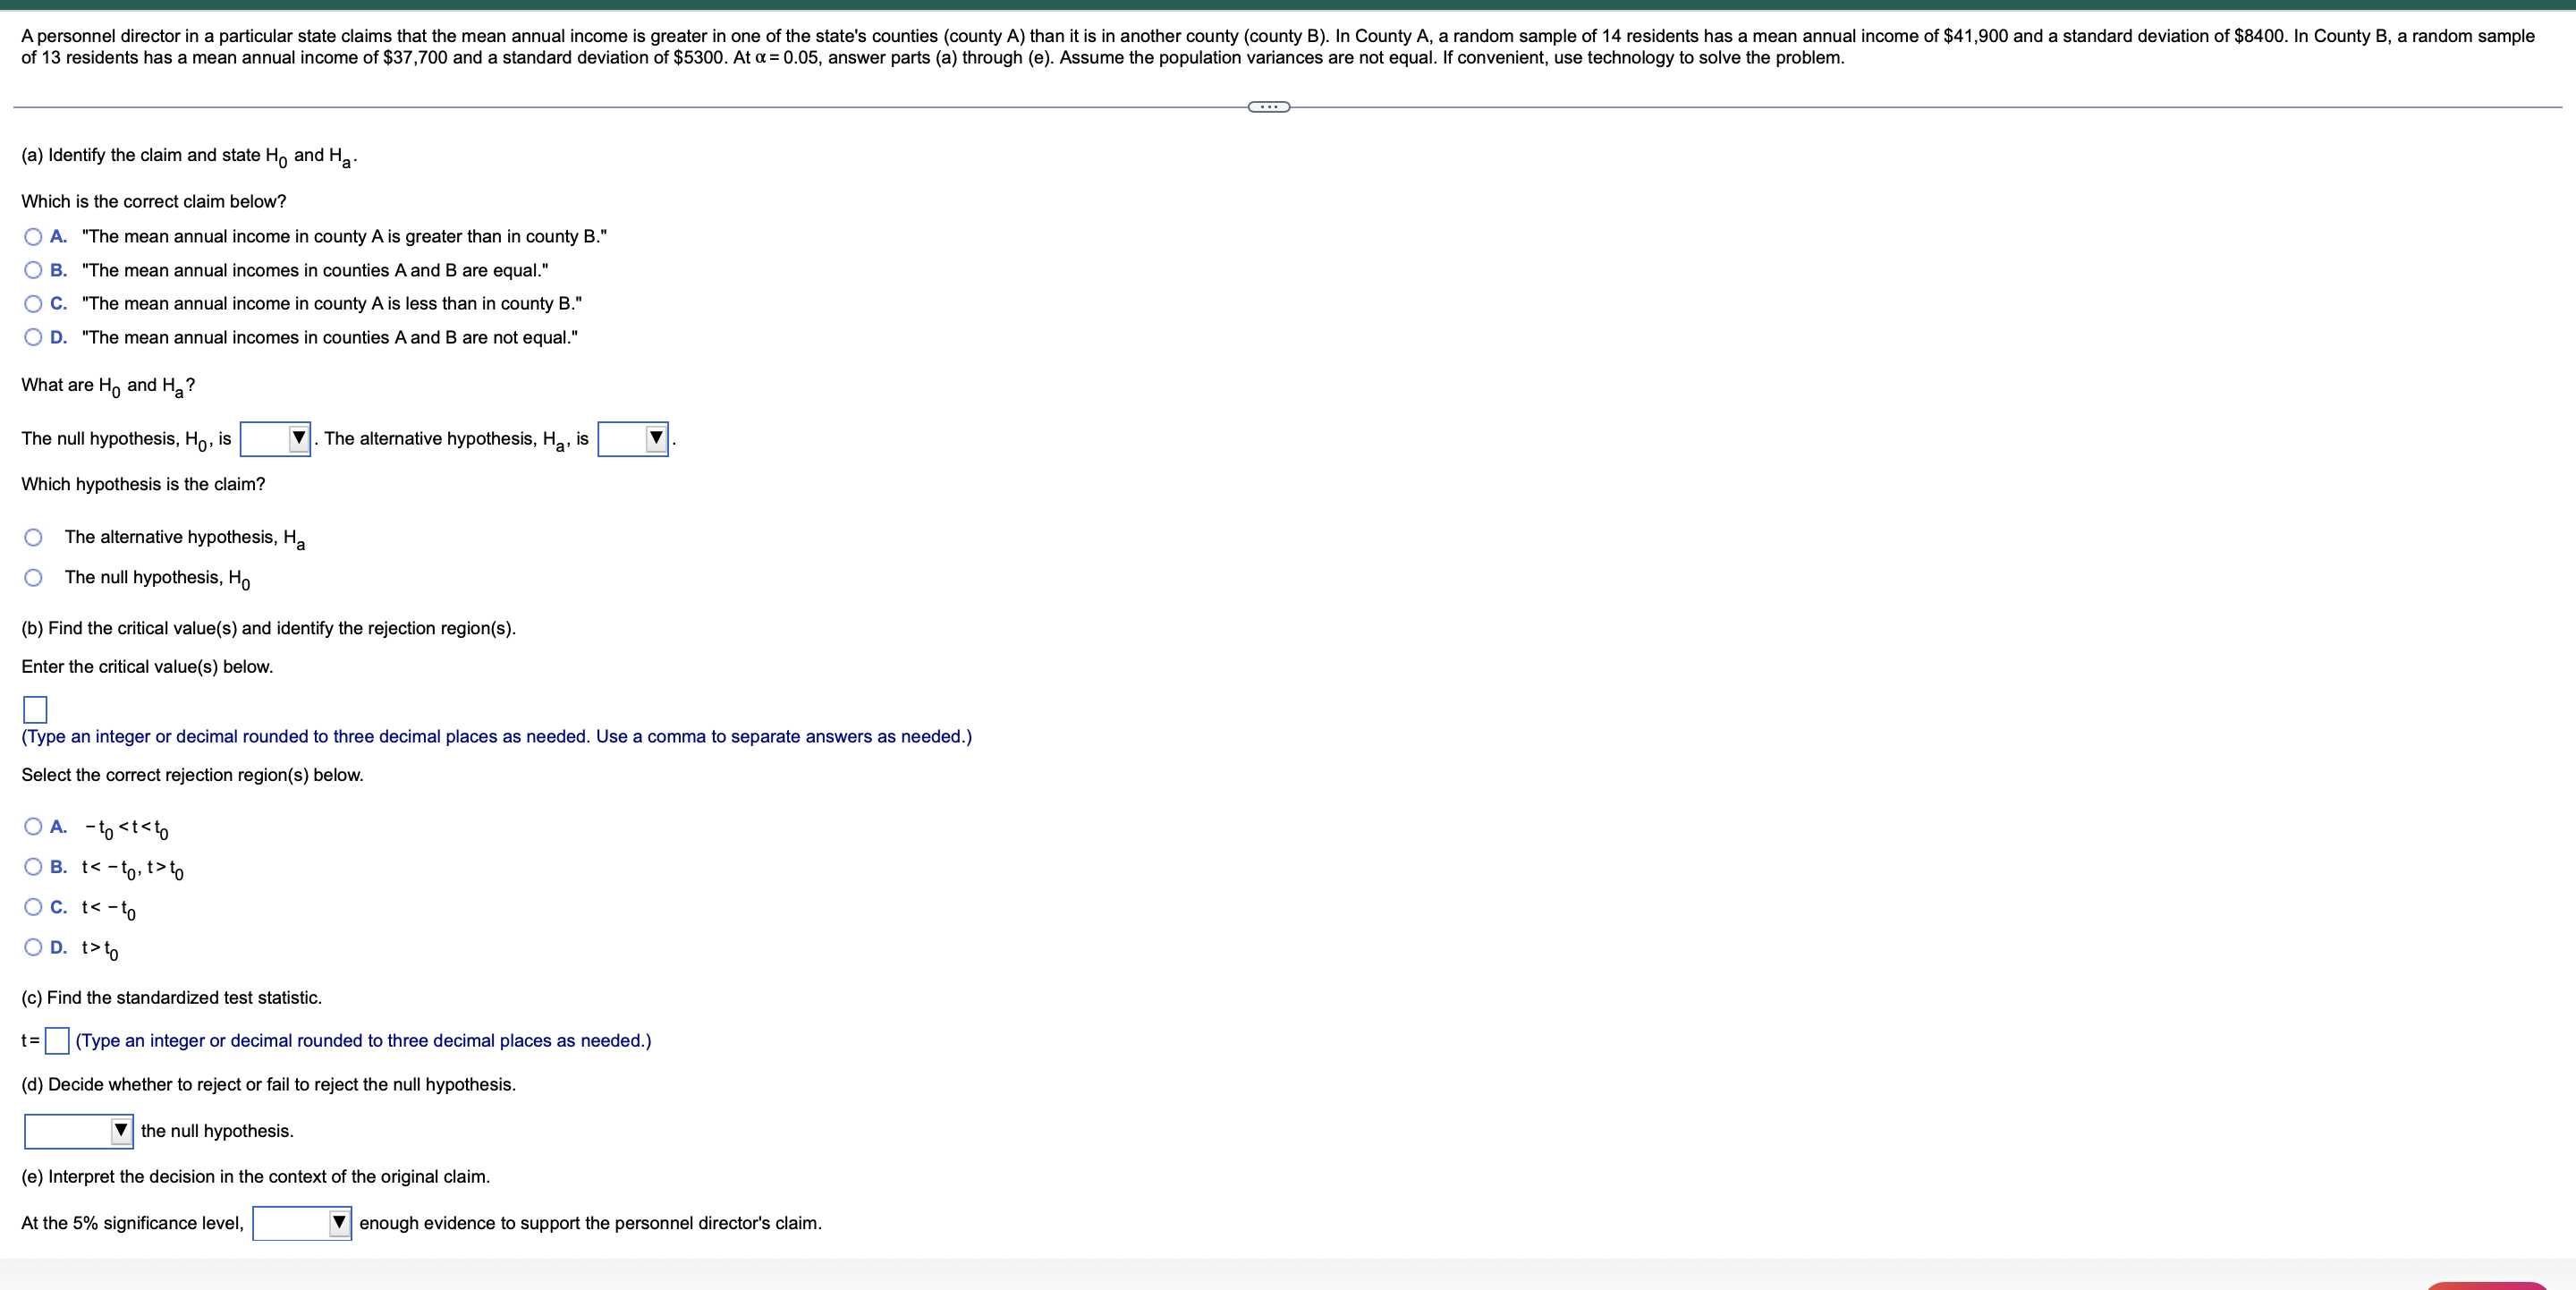This screenshot has height=1290, width=2576.
Task: Mark the alternative hypothesis as the claim
Action: coord(33,537)
